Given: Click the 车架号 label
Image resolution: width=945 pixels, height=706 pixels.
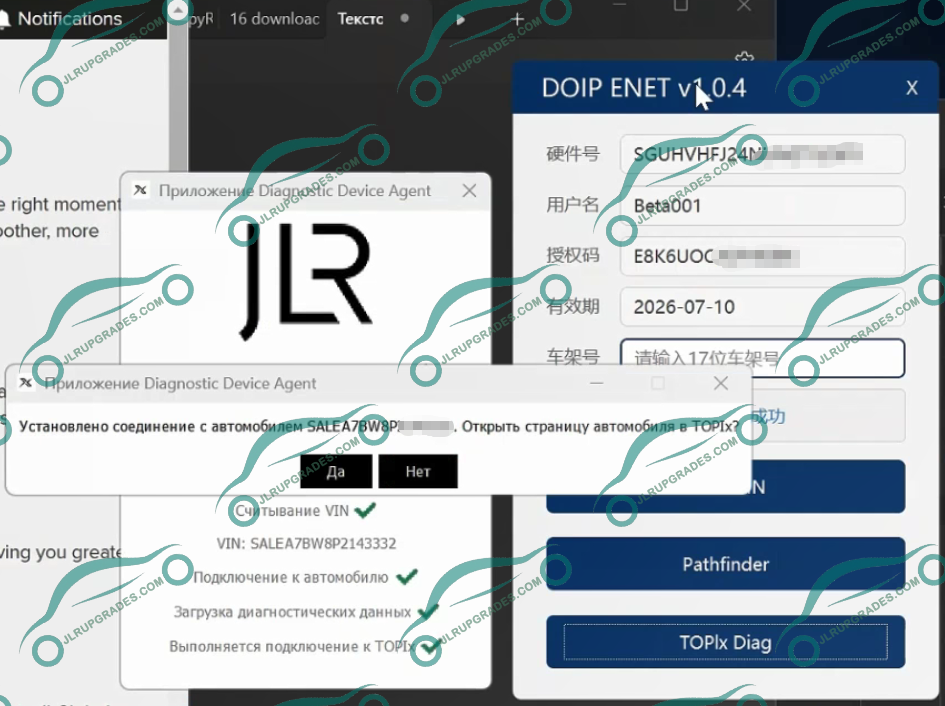Looking at the screenshot, I should (x=573, y=358).
